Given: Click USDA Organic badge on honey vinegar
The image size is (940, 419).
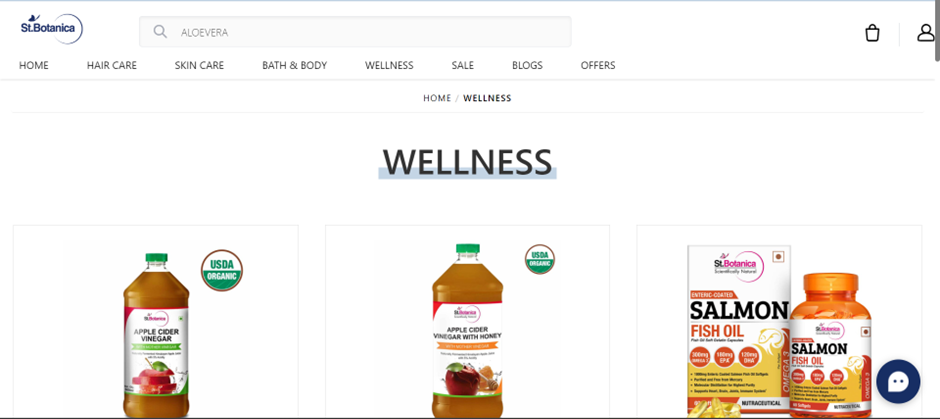Looking at the screenshot, I should tap(540, 260).
